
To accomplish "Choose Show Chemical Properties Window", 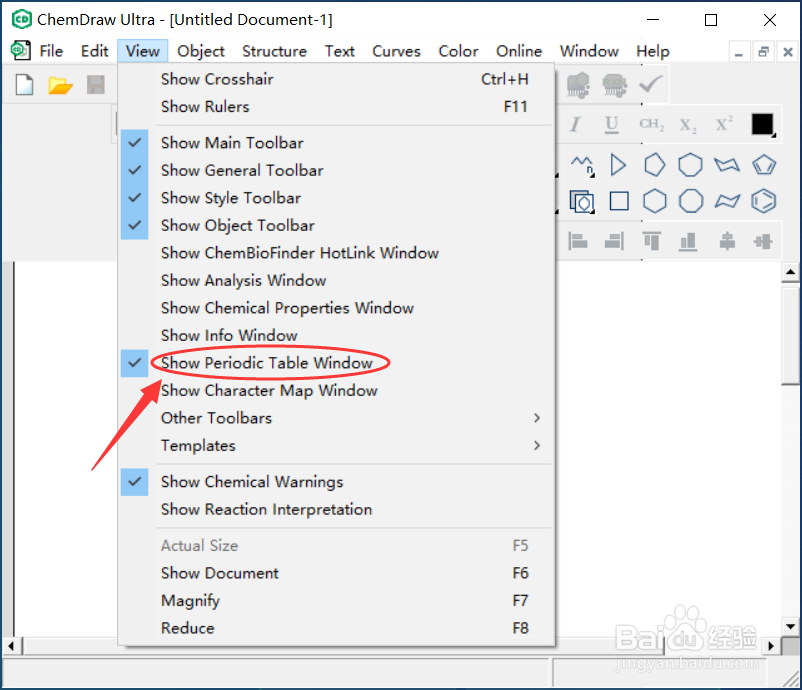I will [337, 308].
